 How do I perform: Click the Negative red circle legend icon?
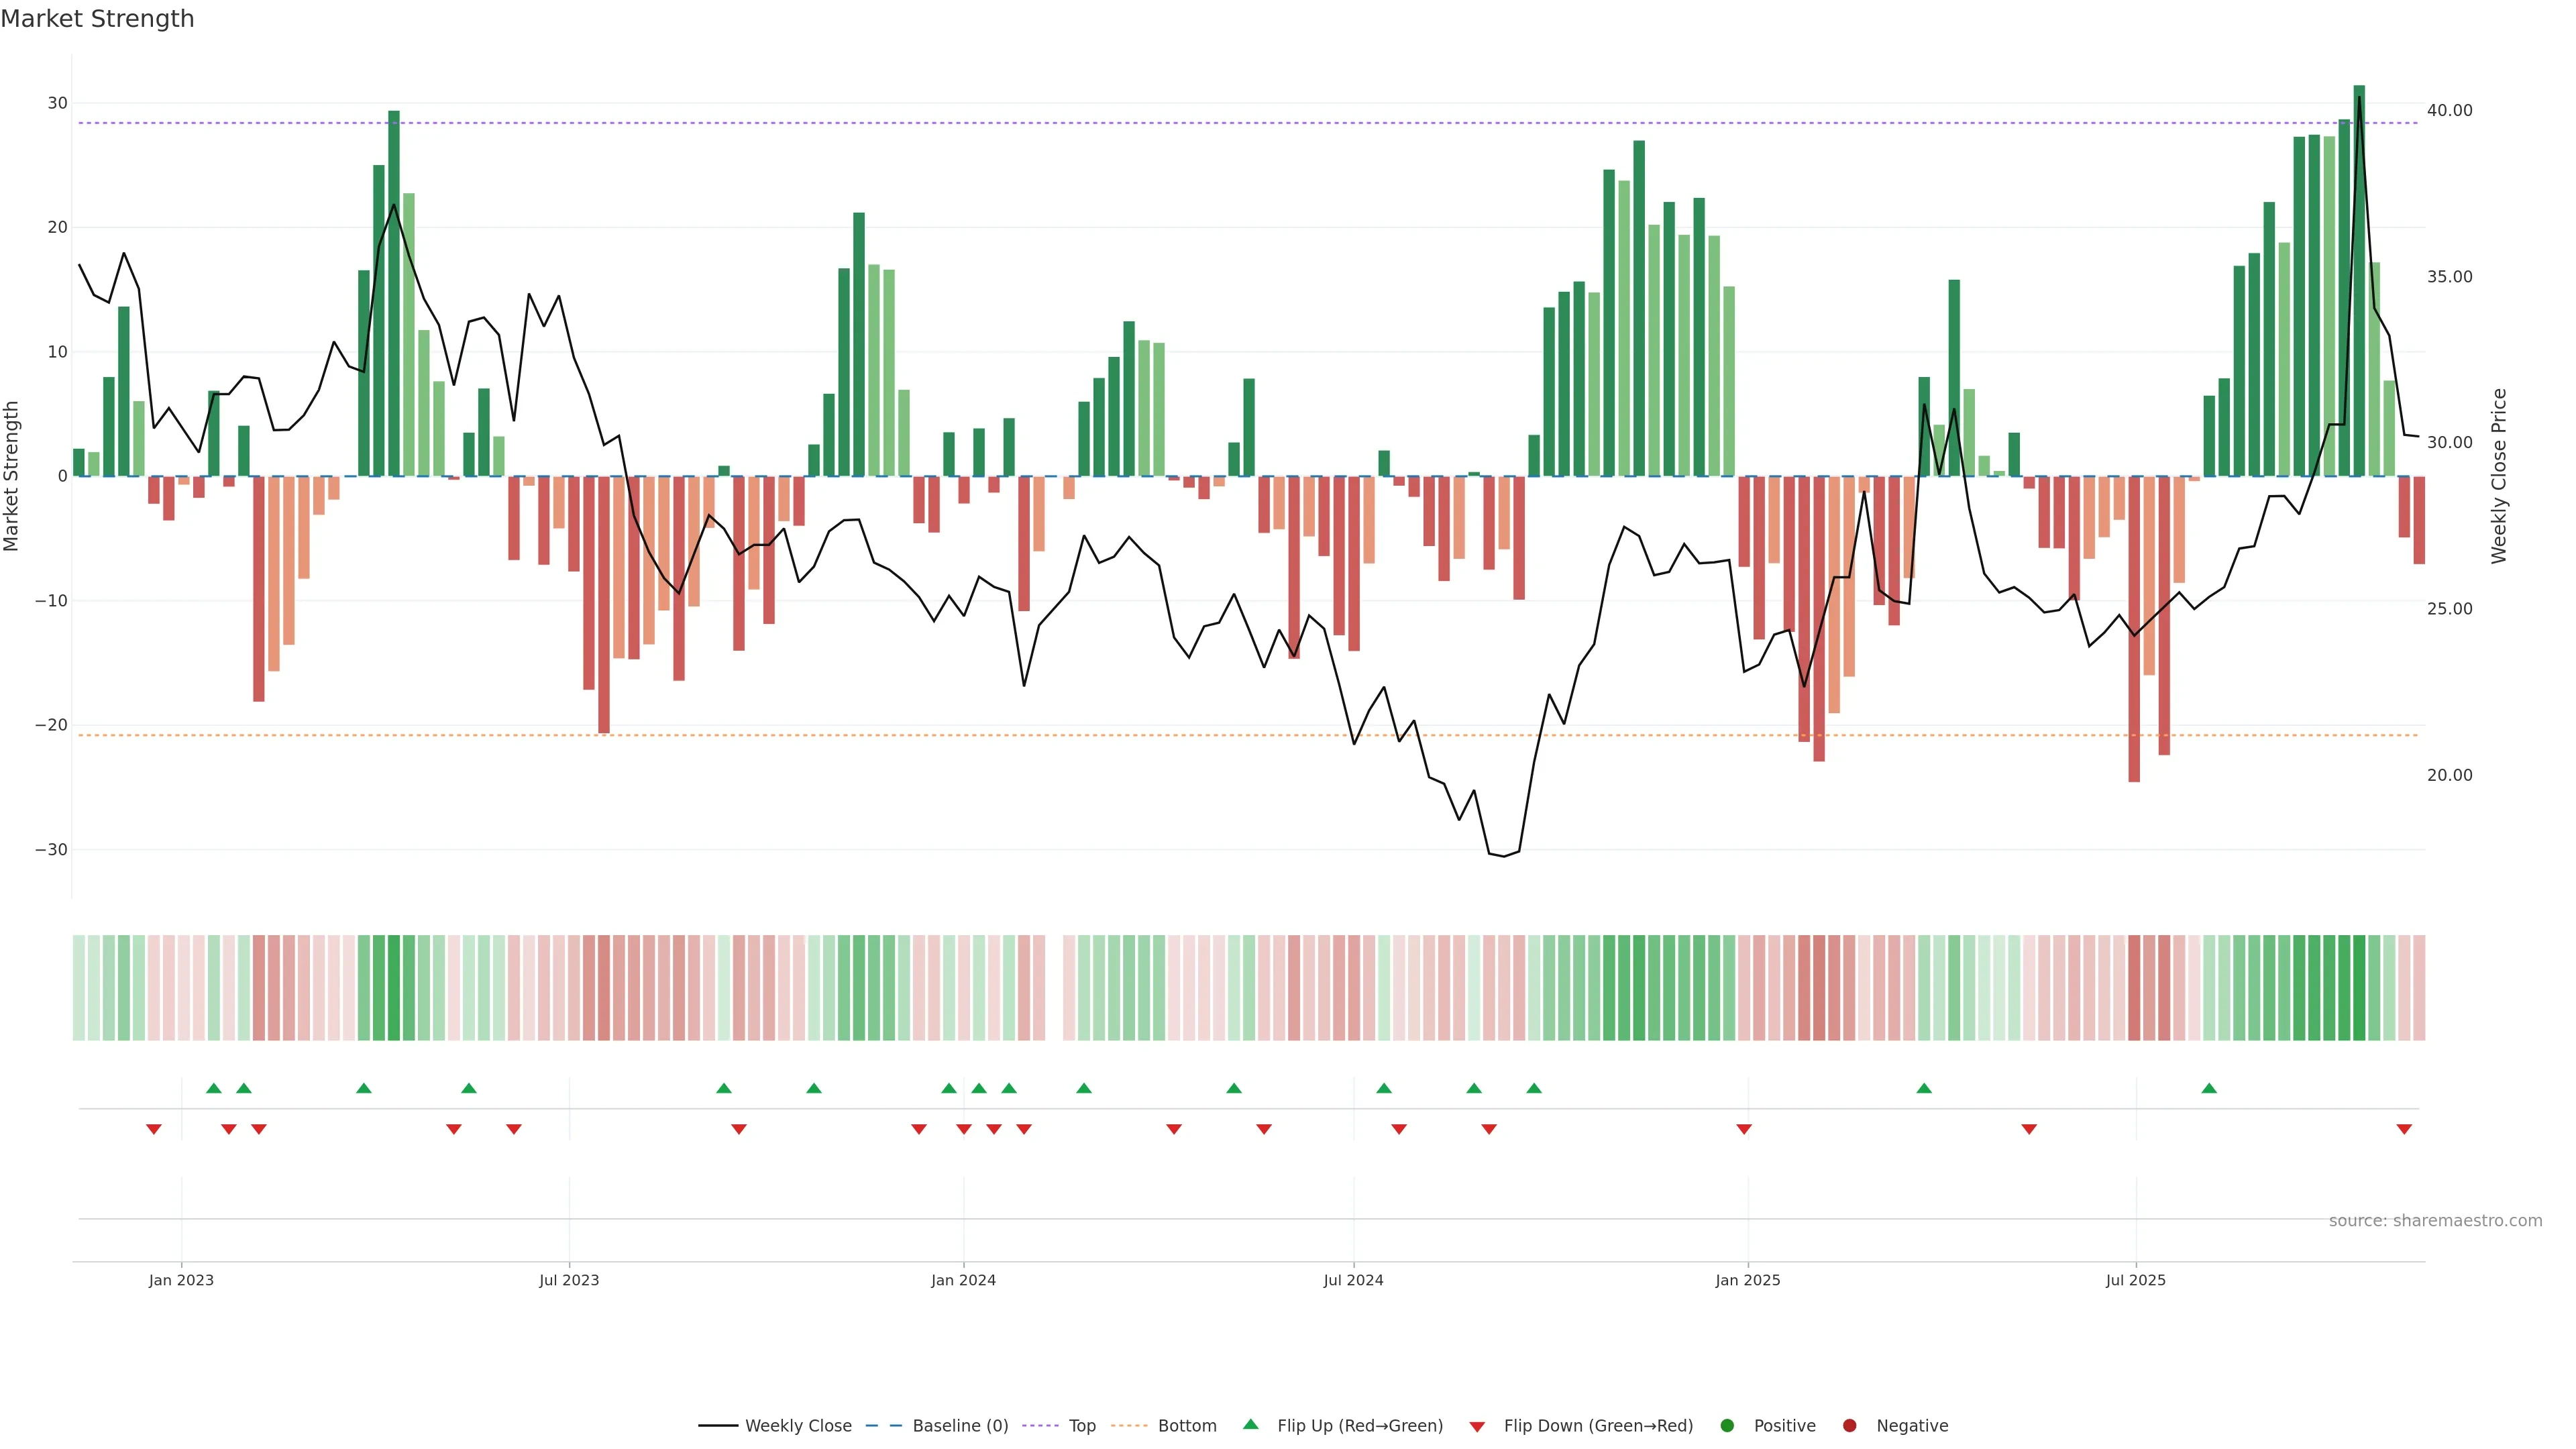pyautogui.click(x=1849, y=1426)
